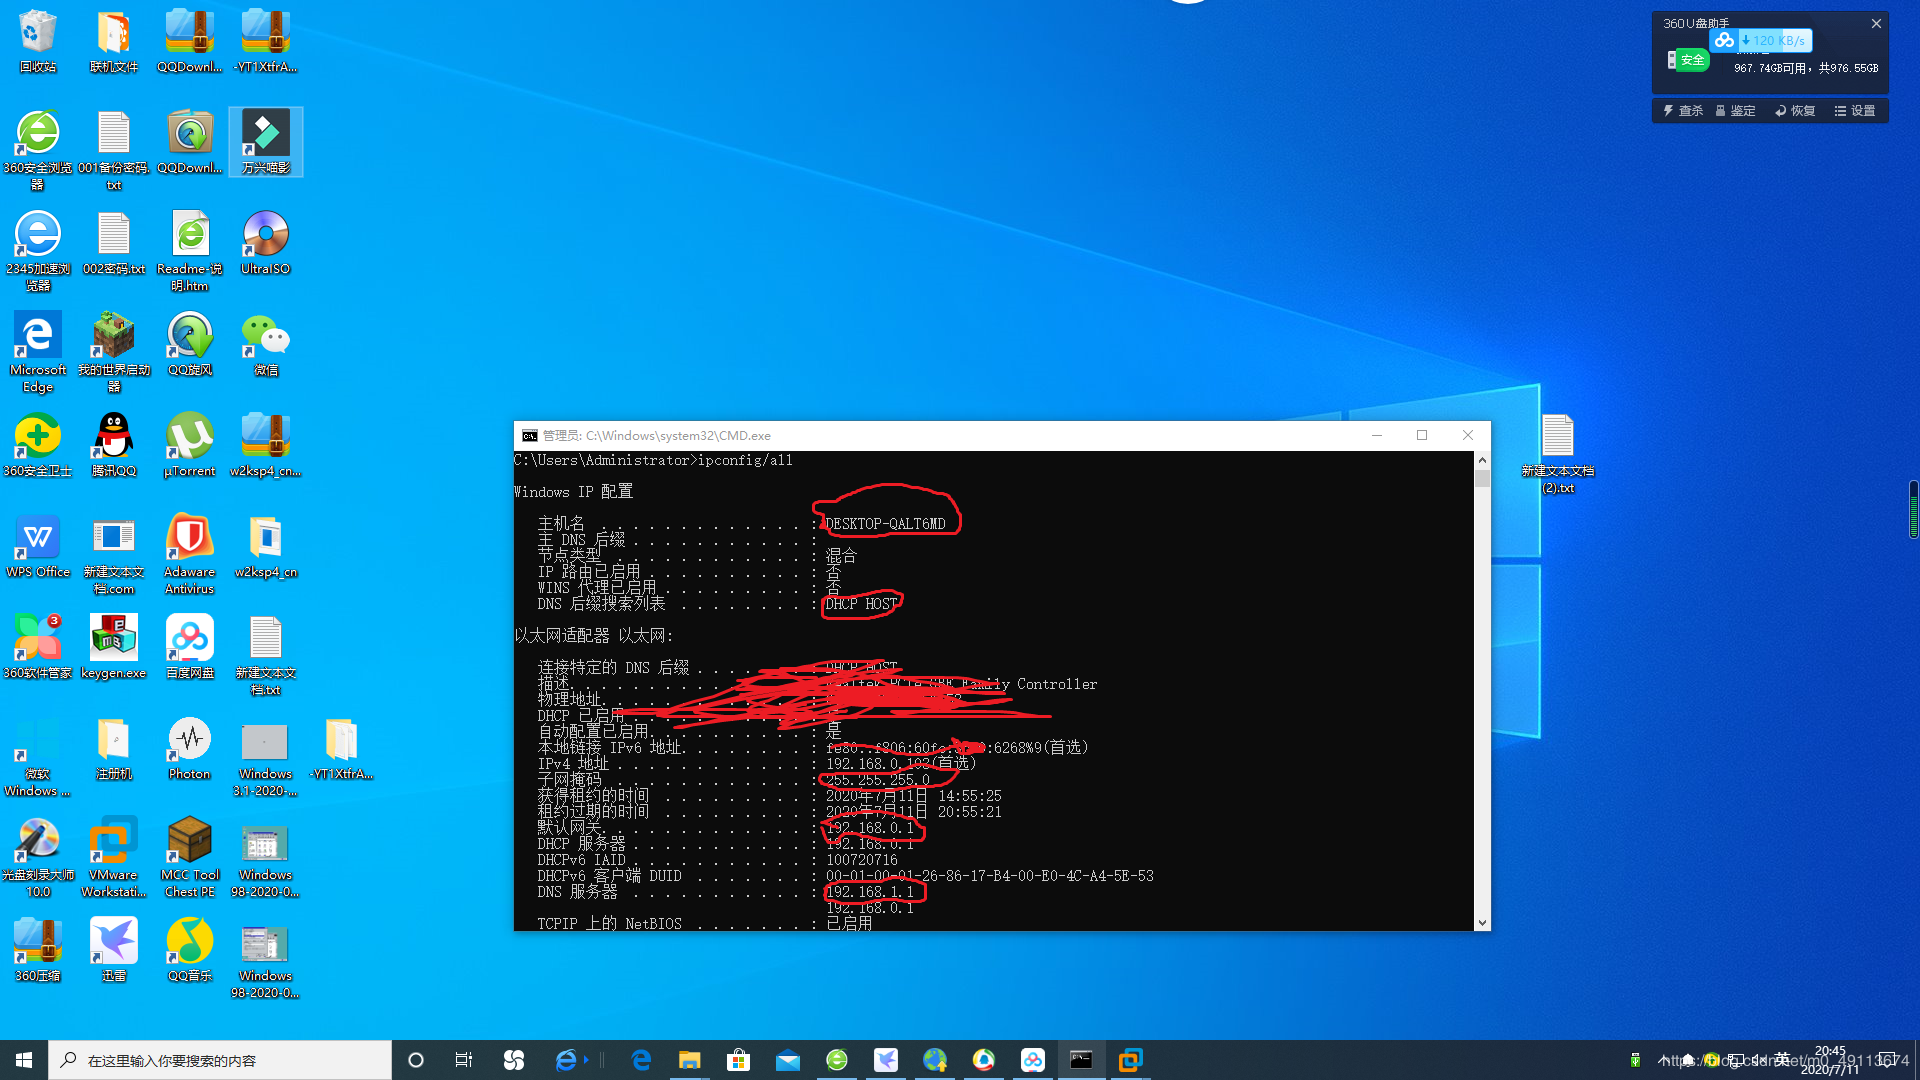Open Task View from the taskbar
Screen dimensions: 1920x1080
pos(463,1060)
